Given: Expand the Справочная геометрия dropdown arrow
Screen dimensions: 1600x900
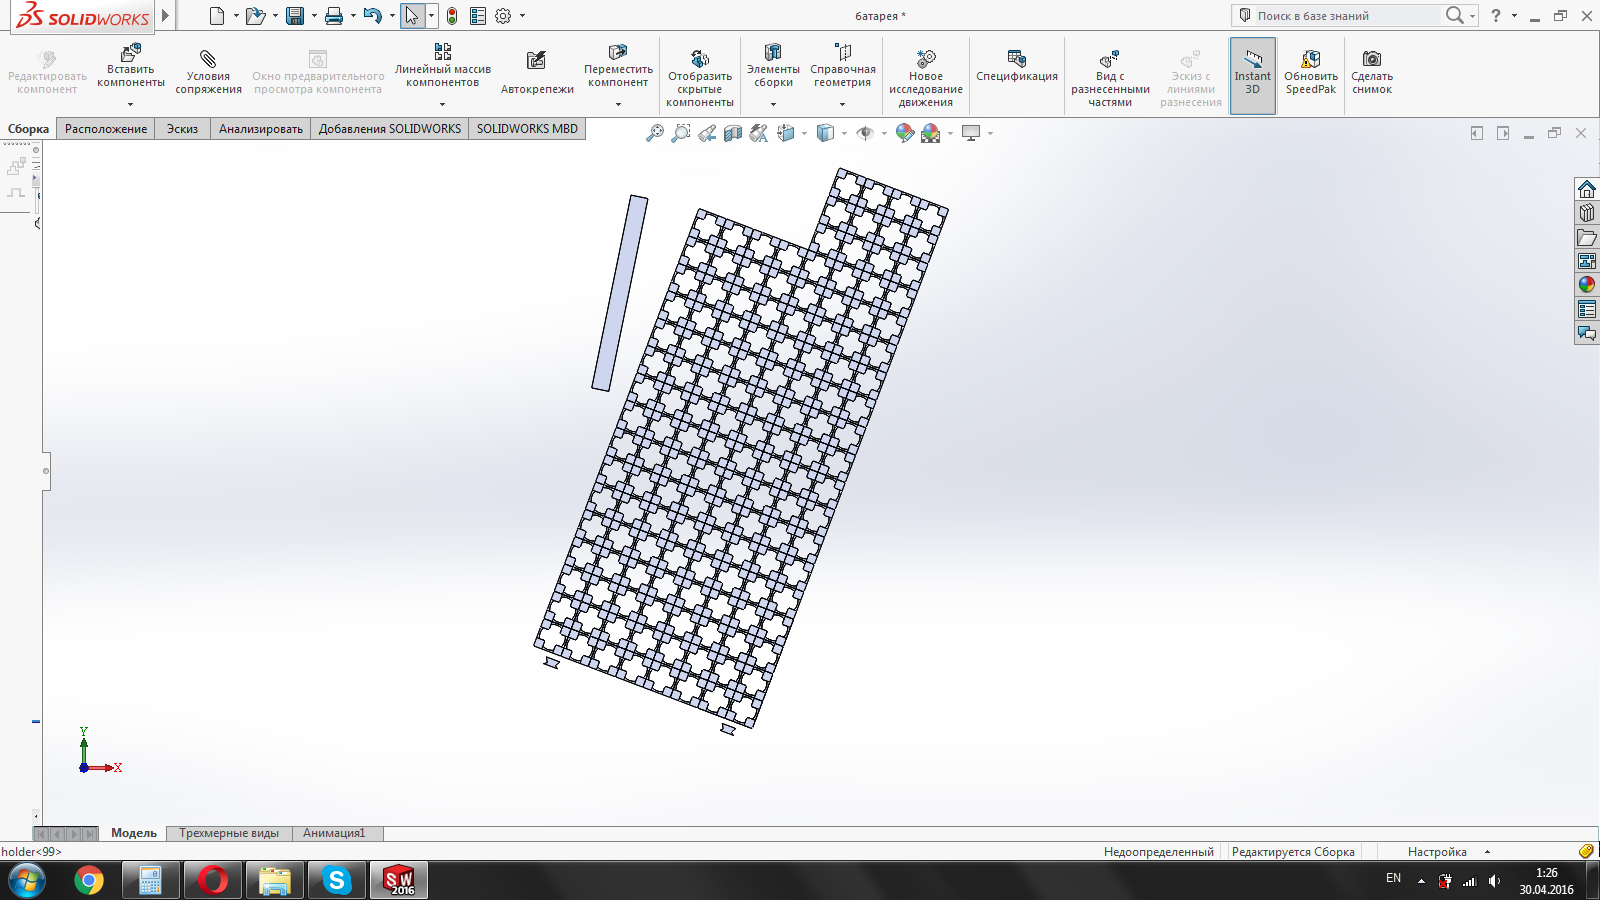Looking at the screenshot, I should 842,104.
